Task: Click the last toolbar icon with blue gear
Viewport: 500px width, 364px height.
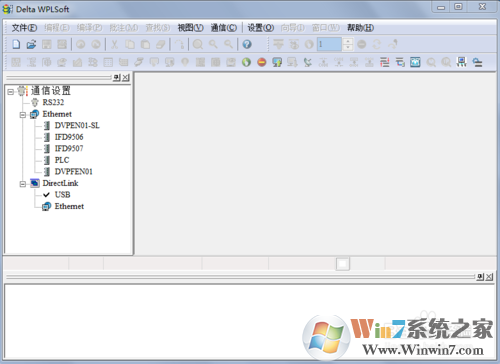Action: (477, 62)
